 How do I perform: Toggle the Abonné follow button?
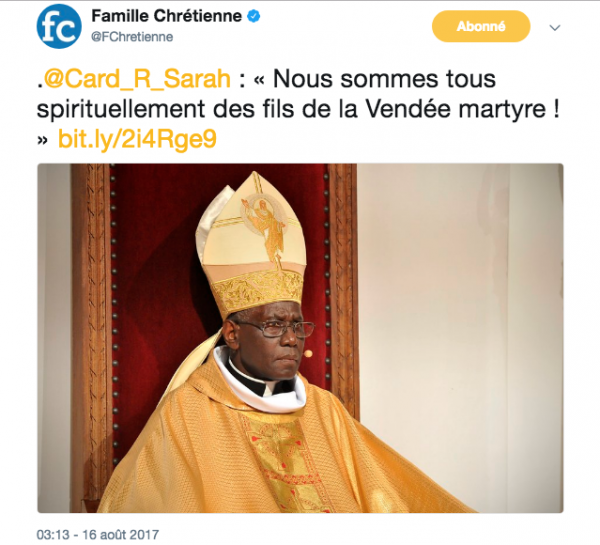point(481,26)
